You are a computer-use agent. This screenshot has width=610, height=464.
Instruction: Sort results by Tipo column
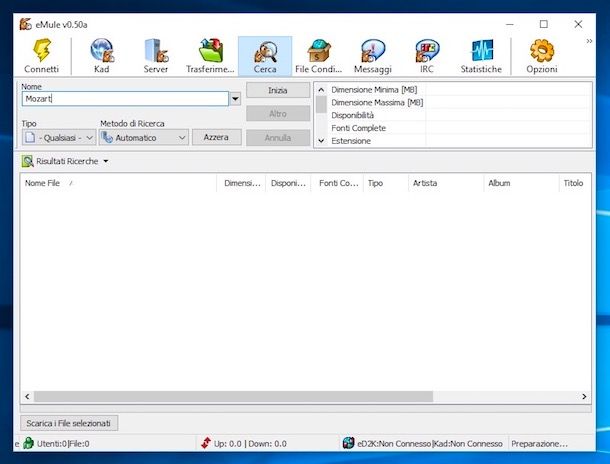(x=386, y=183)
